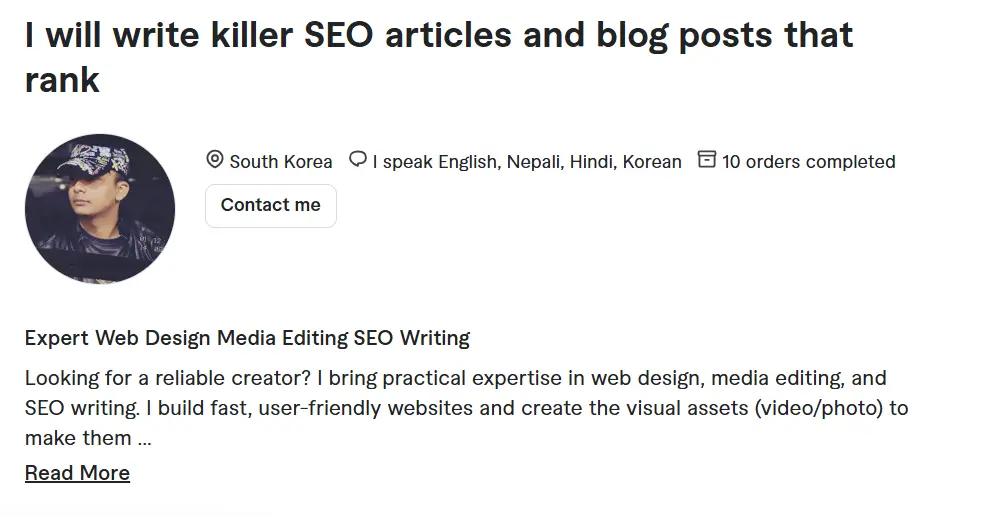Image resolution: width=995 pixels, height=517 pixels.
Task: Click the 10 orders completed text
Action: pyautogui.click(x=808, y=162)
